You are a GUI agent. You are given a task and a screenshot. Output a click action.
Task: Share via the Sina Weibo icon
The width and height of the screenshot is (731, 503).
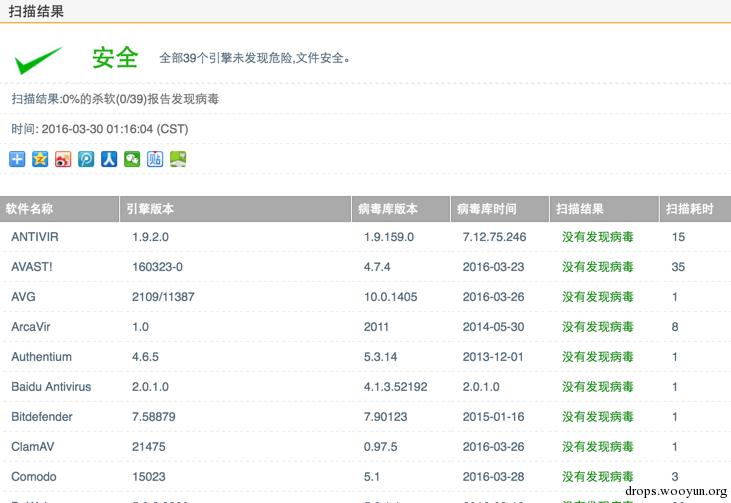[x=63, y=159]
